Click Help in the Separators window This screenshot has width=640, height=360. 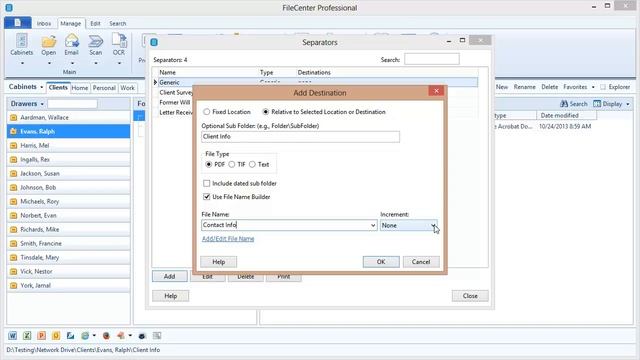coord(171,296)
